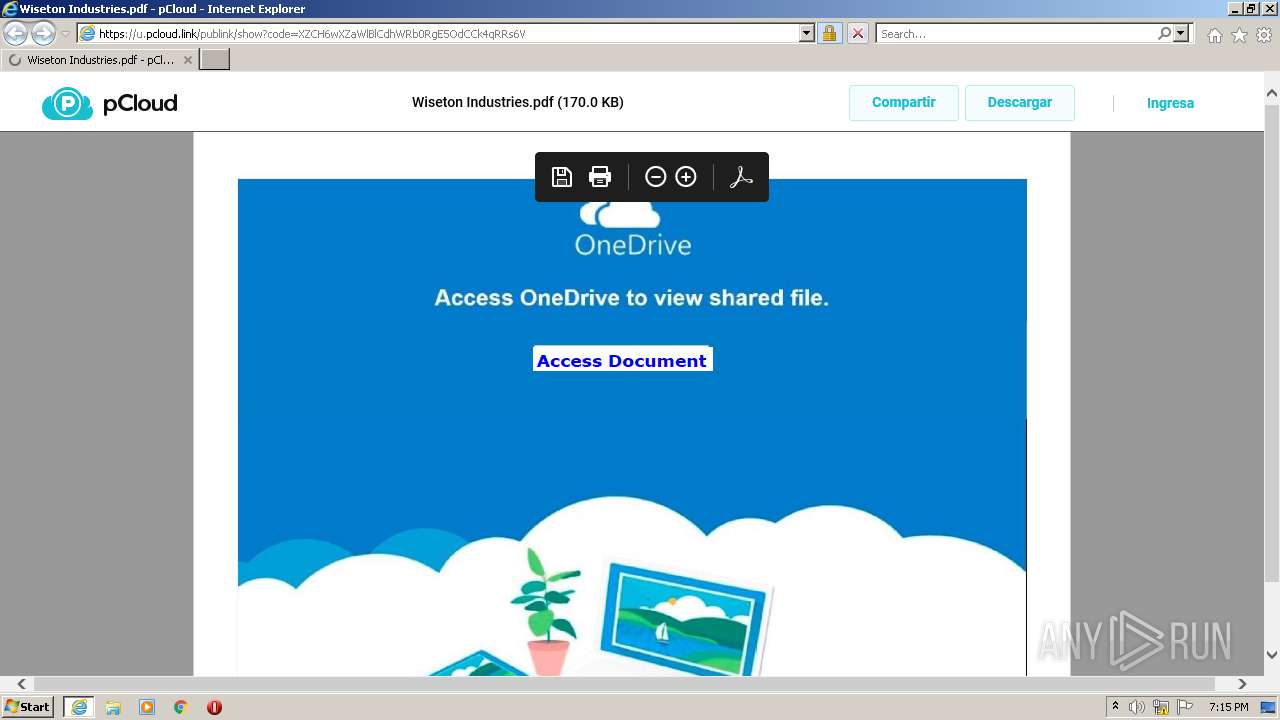Screen dimensions: 1280x720
Task: Click the address bar URL field
Action: pos(446,33)
